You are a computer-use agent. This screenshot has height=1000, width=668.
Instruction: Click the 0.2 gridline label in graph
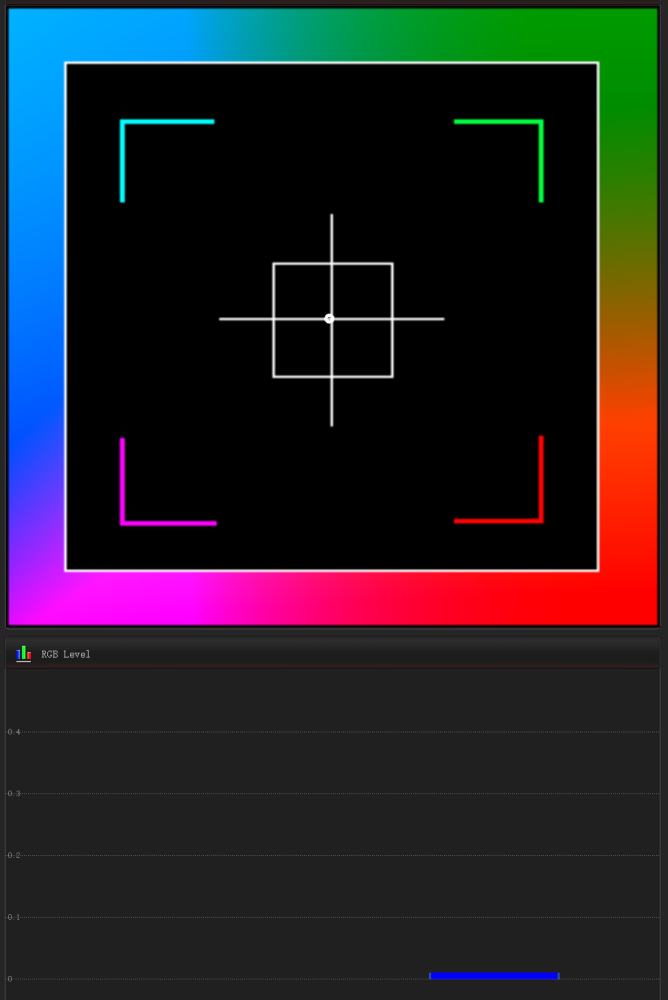14,855
